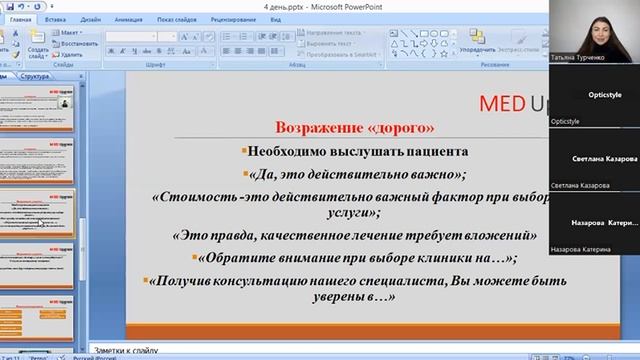Screen dimensions: 640x360
Task: Open the Анимация ribbon tab
Action: tap(129, 20)
